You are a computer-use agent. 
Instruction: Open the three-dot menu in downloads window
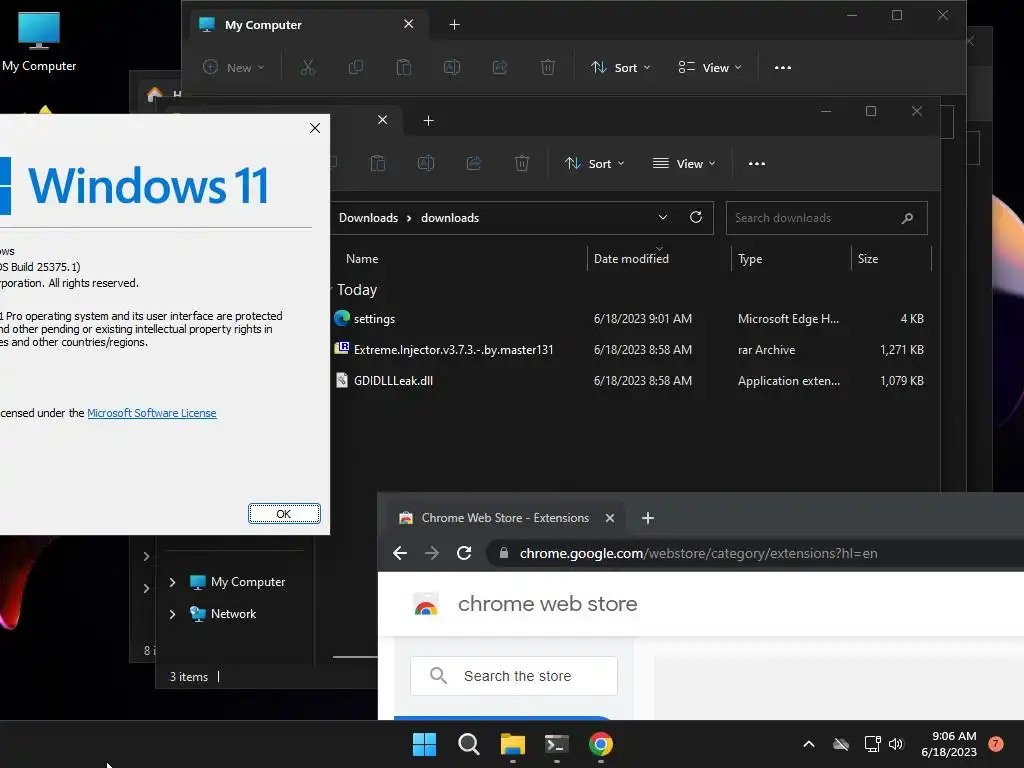756,163
